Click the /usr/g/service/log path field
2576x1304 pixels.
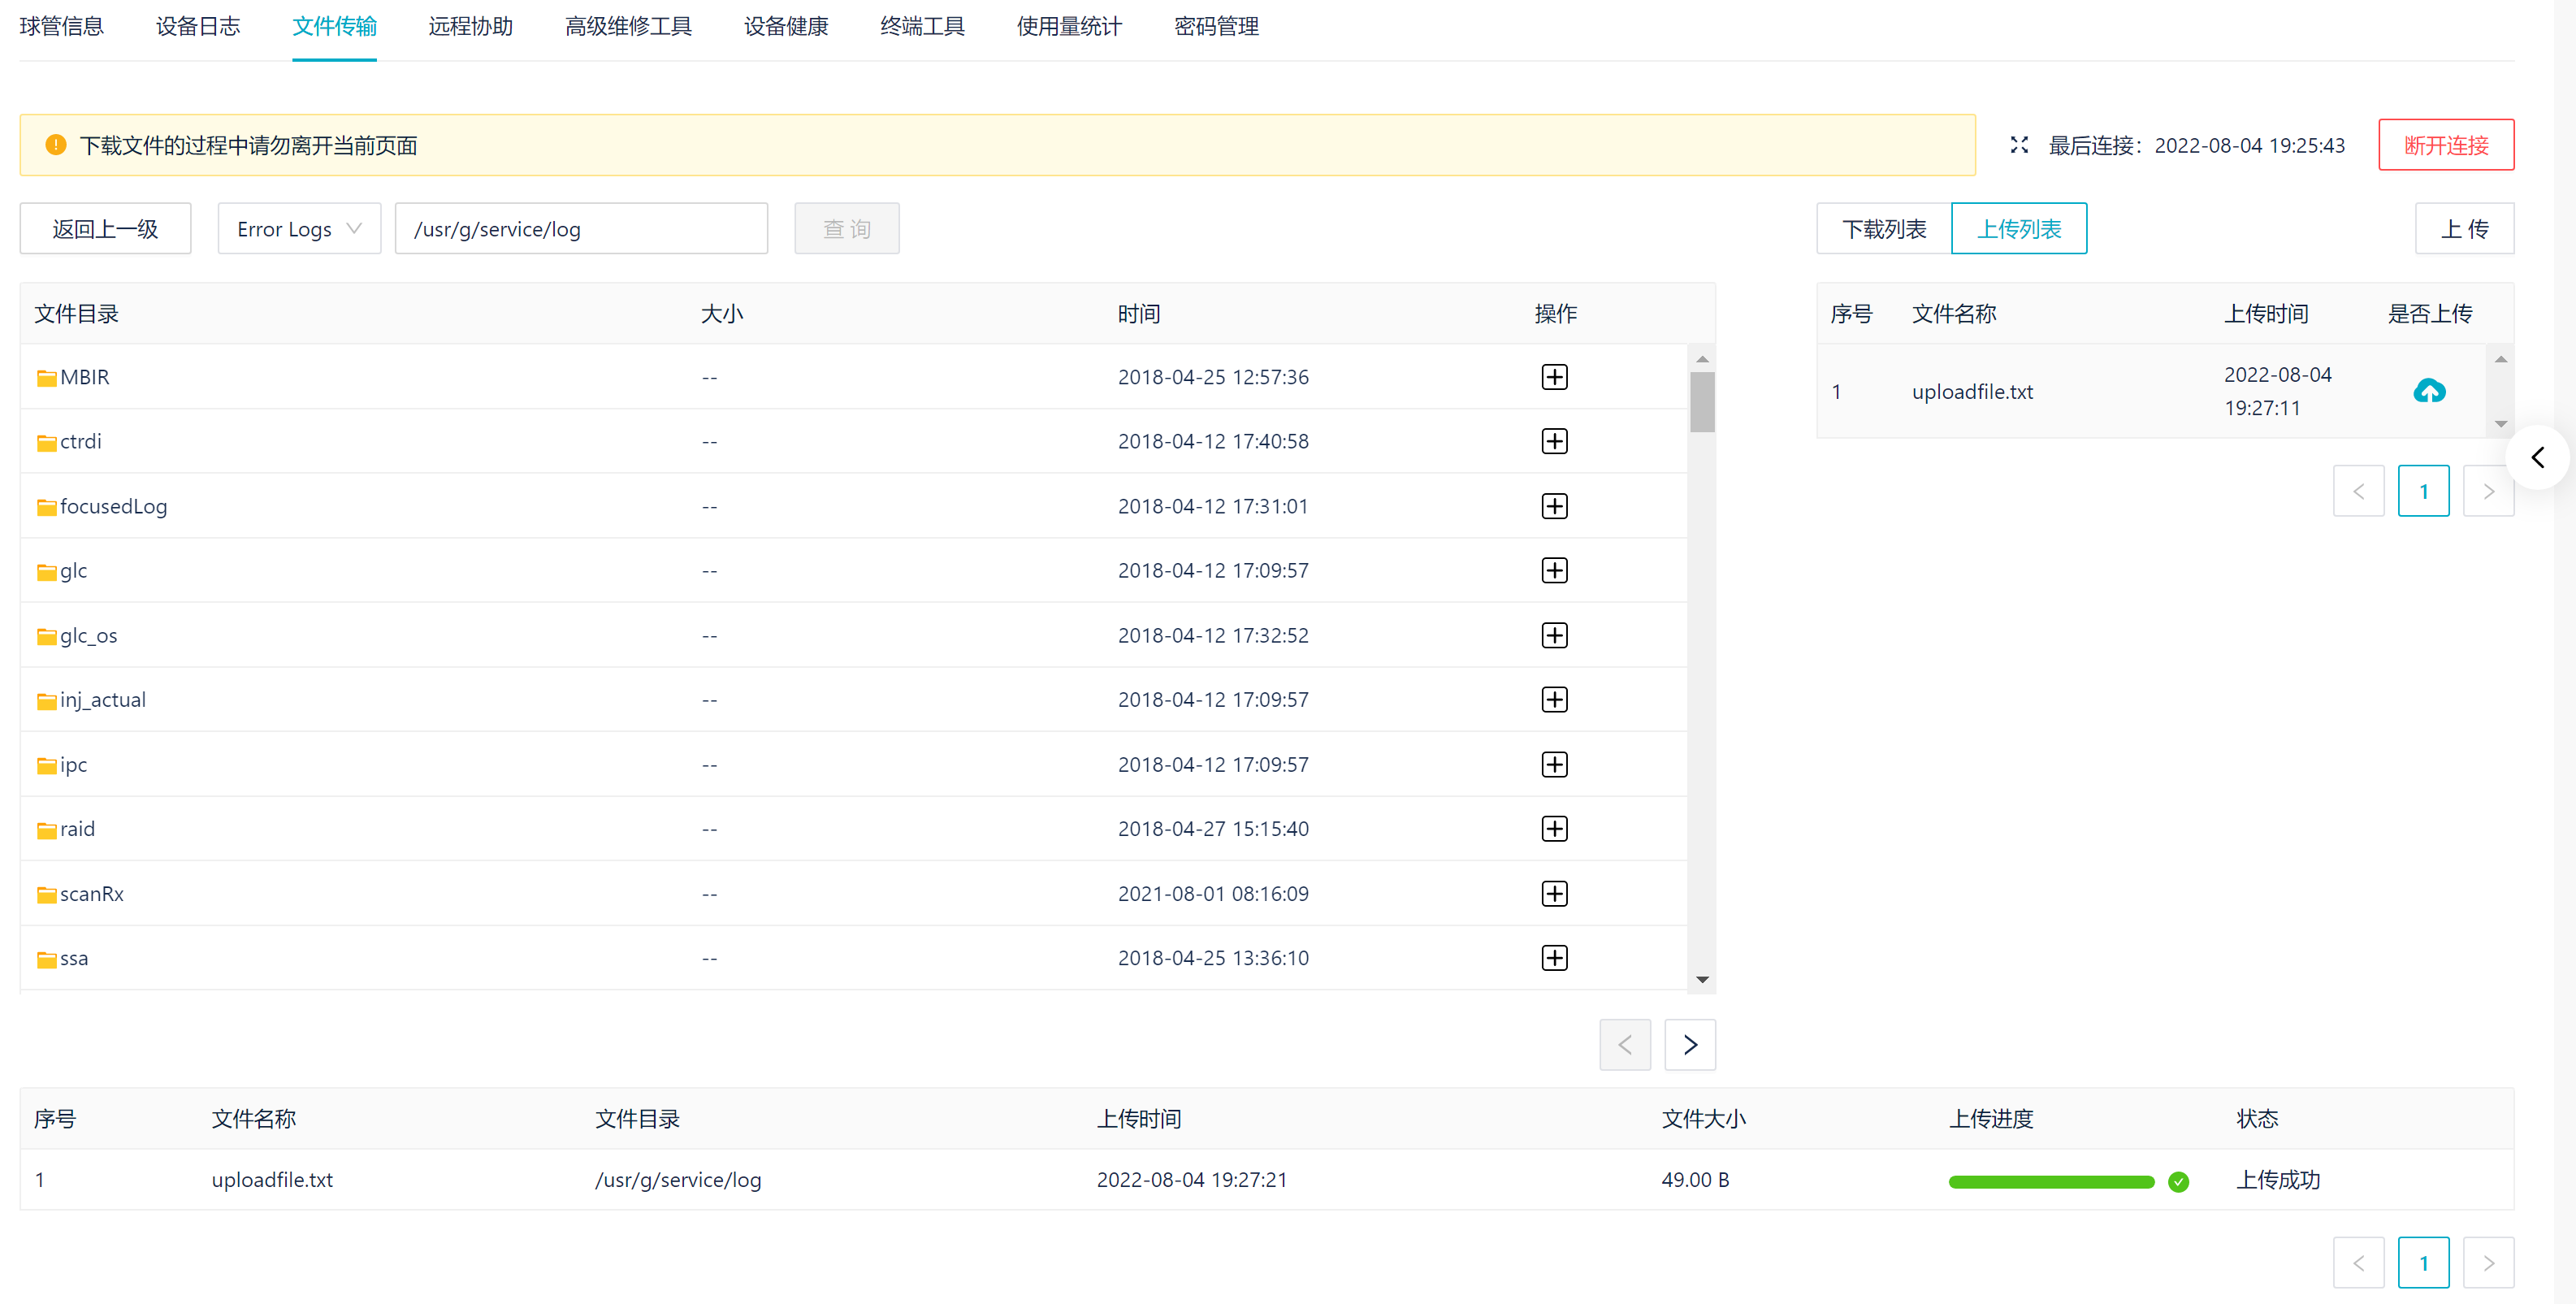[x=581, y=228]
